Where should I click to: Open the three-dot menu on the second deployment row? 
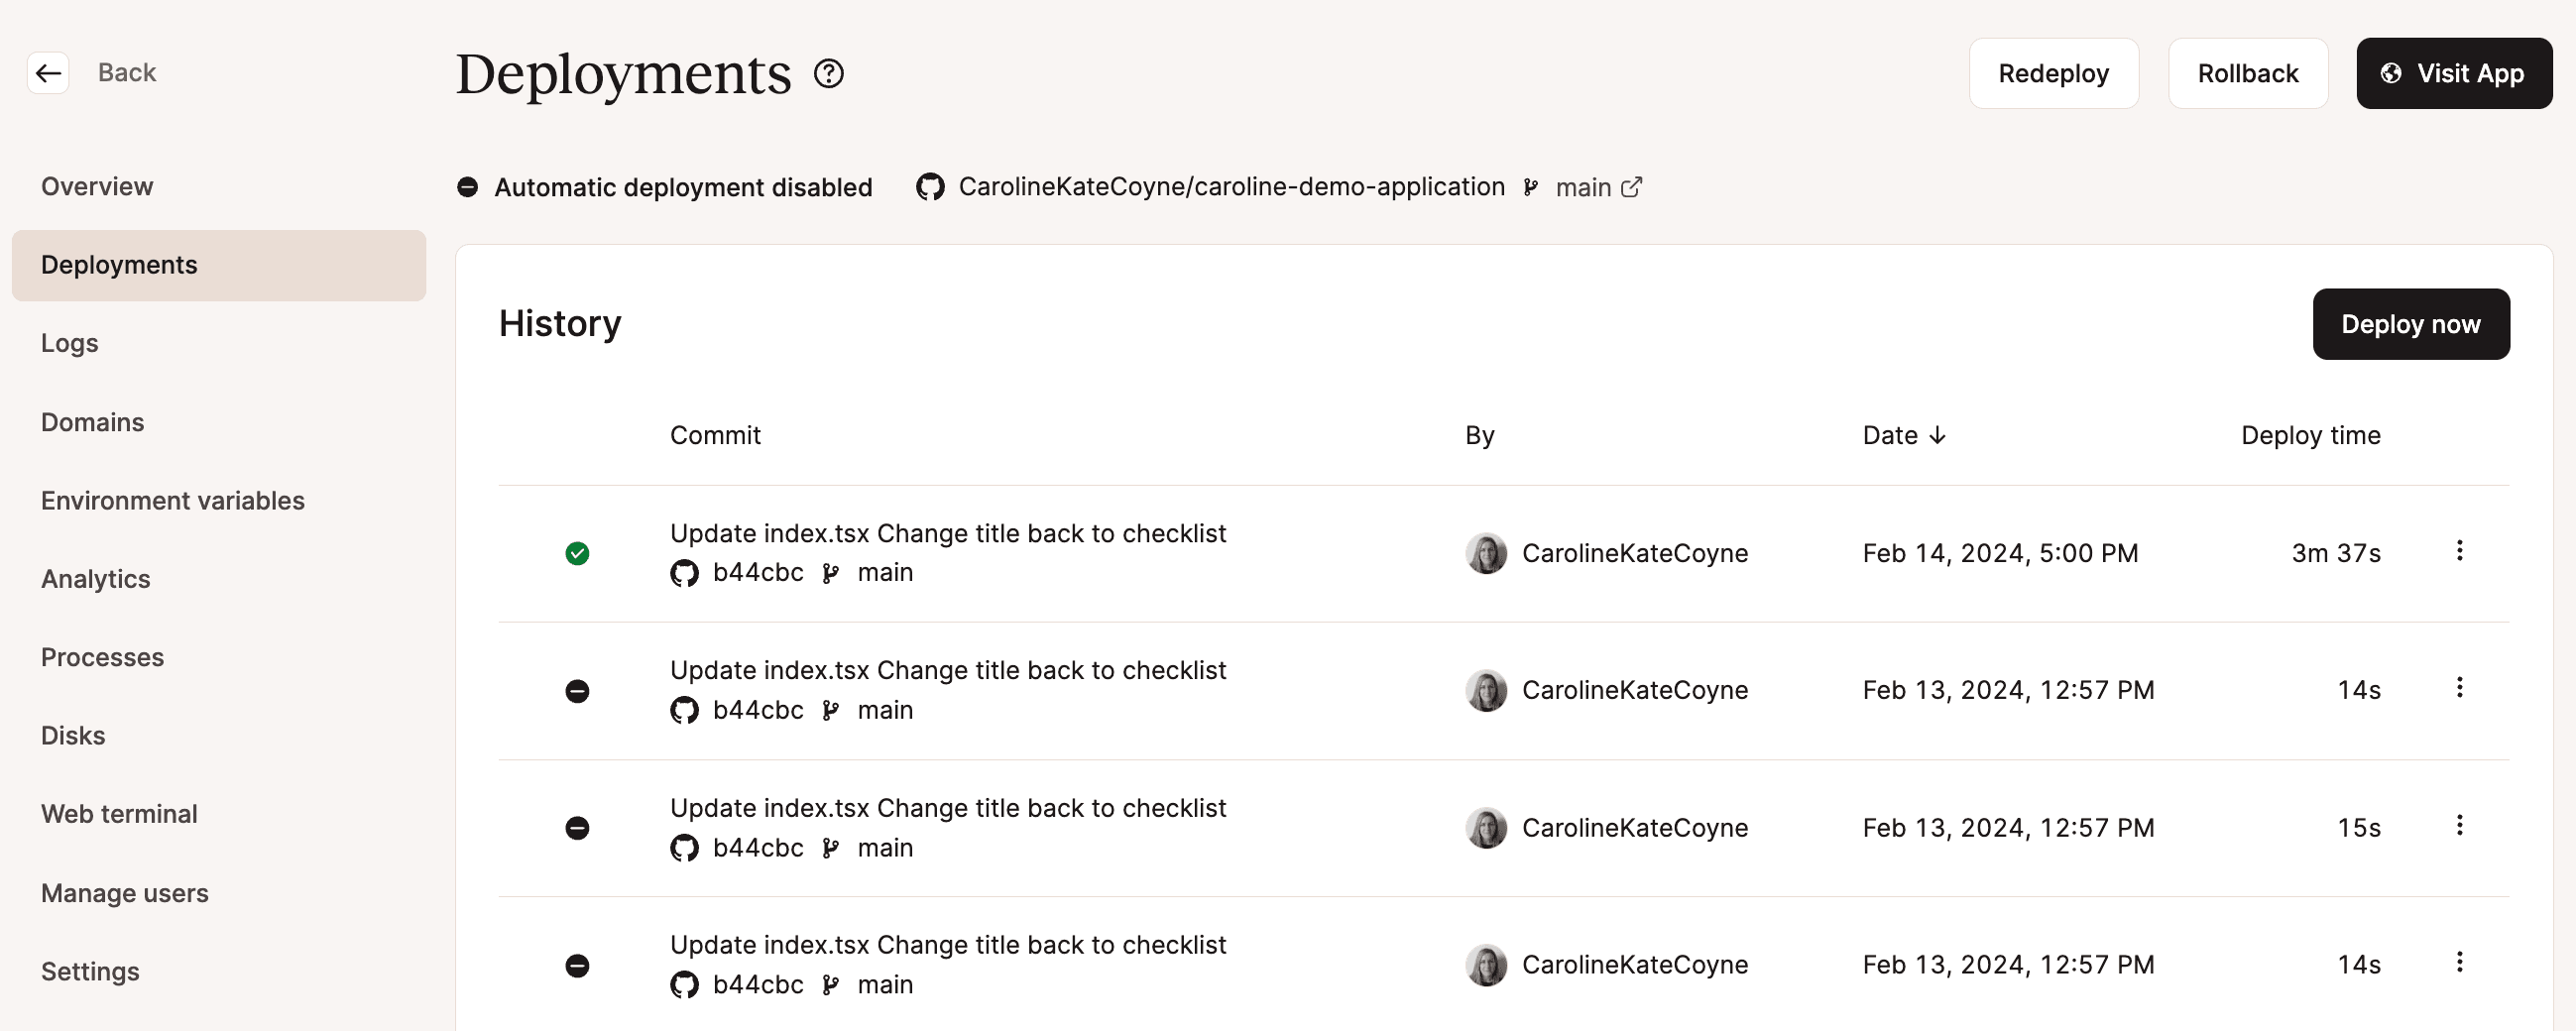[x=2460, y=688]
